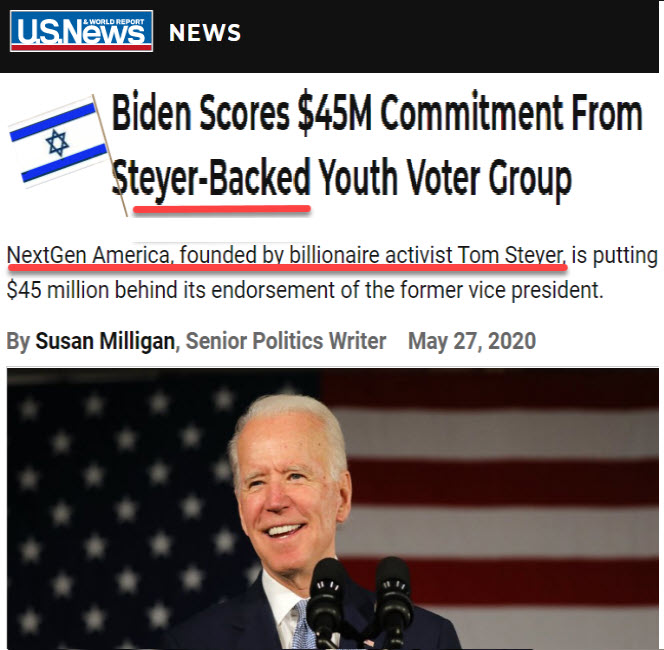Click the name 'Tom Steyer' in summary
Image resolution: width=664 pixels, height=650 pixels.
coord(512,255)
